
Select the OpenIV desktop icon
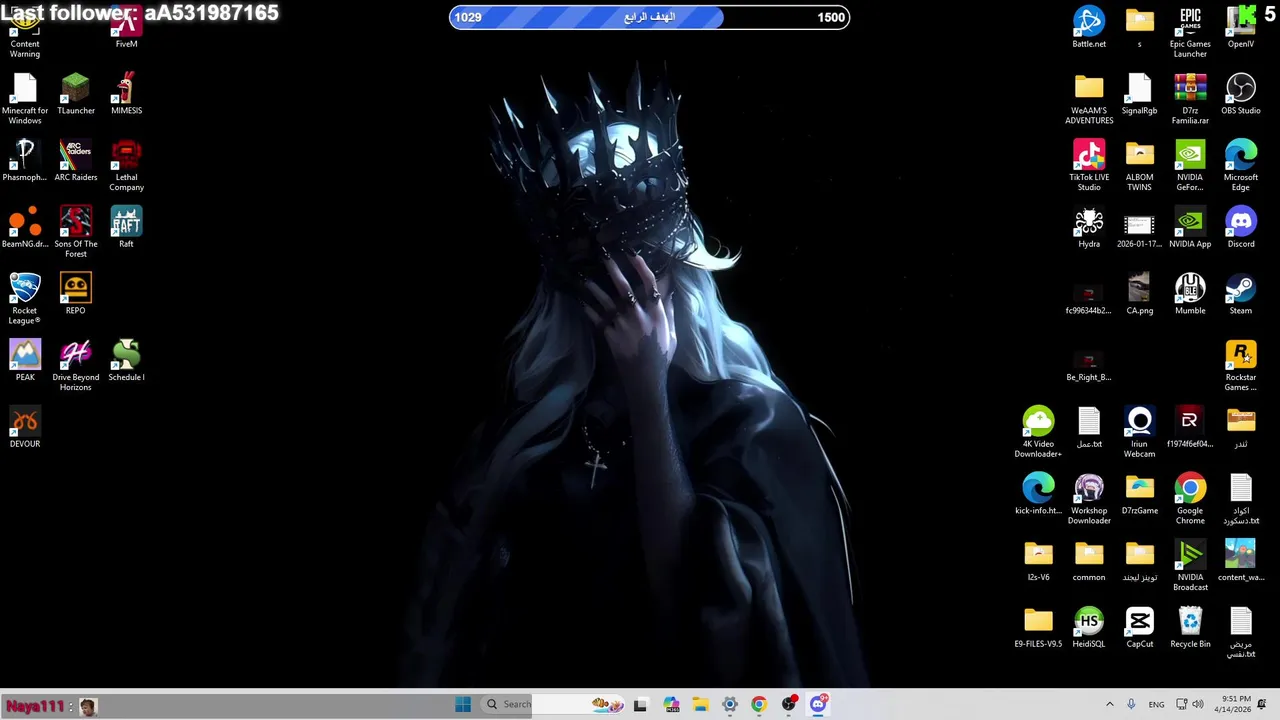coord(1241,28)
